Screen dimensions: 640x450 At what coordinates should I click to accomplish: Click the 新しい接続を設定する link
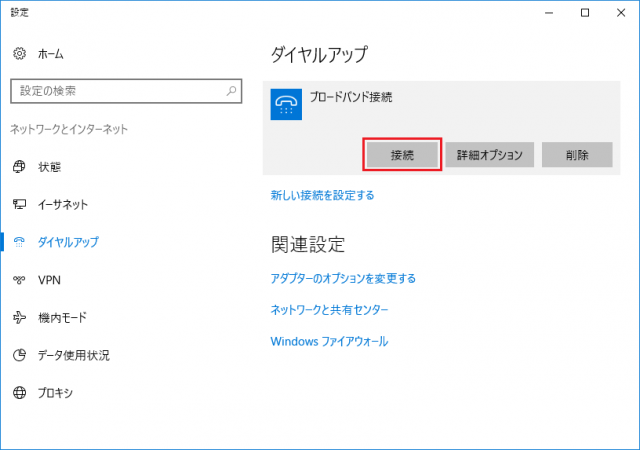pos(322,196)
